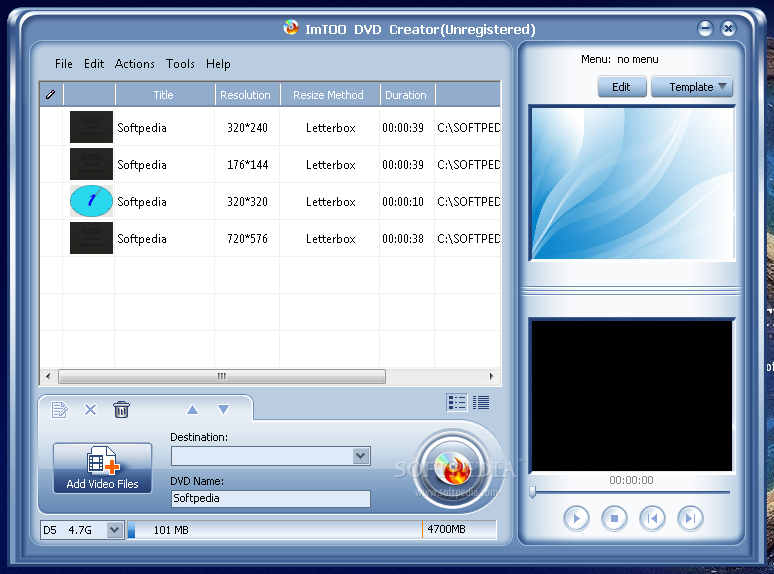Click the disc capacity usage bar
Screen dimensions: 774x574
coord(312,530)
